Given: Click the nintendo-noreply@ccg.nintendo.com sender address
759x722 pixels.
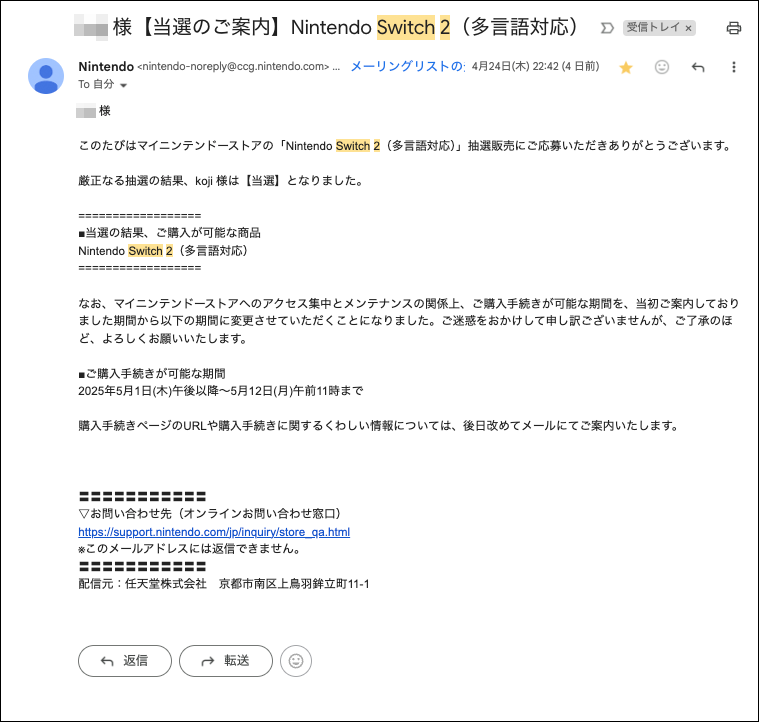Looking at the screenshot, I should 233,67.
